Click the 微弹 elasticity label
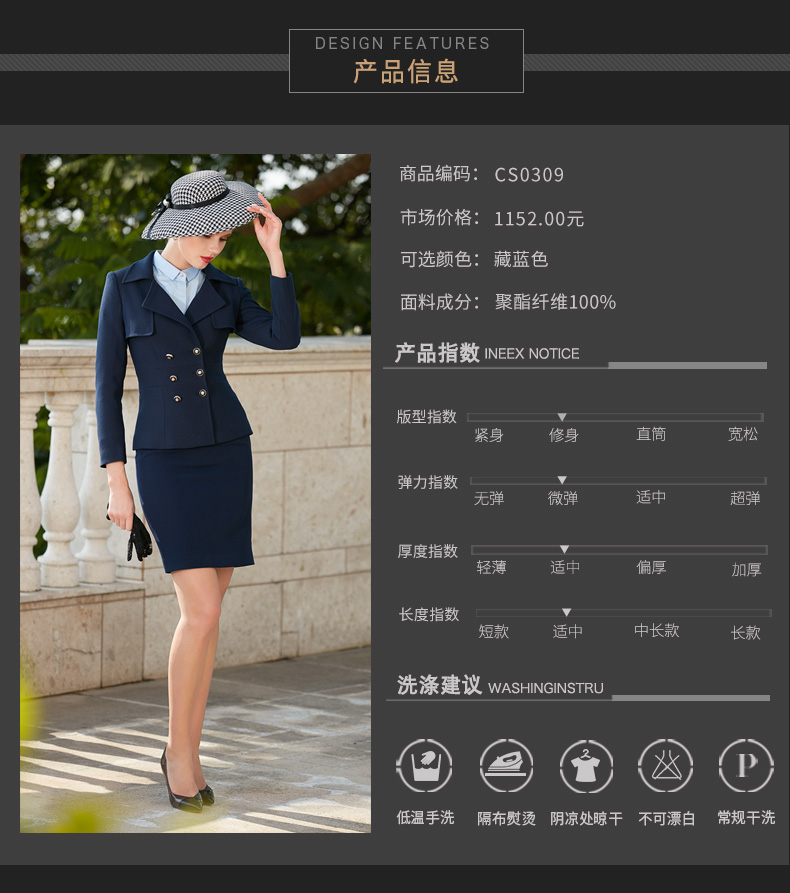The width and height of the screenshot is (790, 893). 563,498
